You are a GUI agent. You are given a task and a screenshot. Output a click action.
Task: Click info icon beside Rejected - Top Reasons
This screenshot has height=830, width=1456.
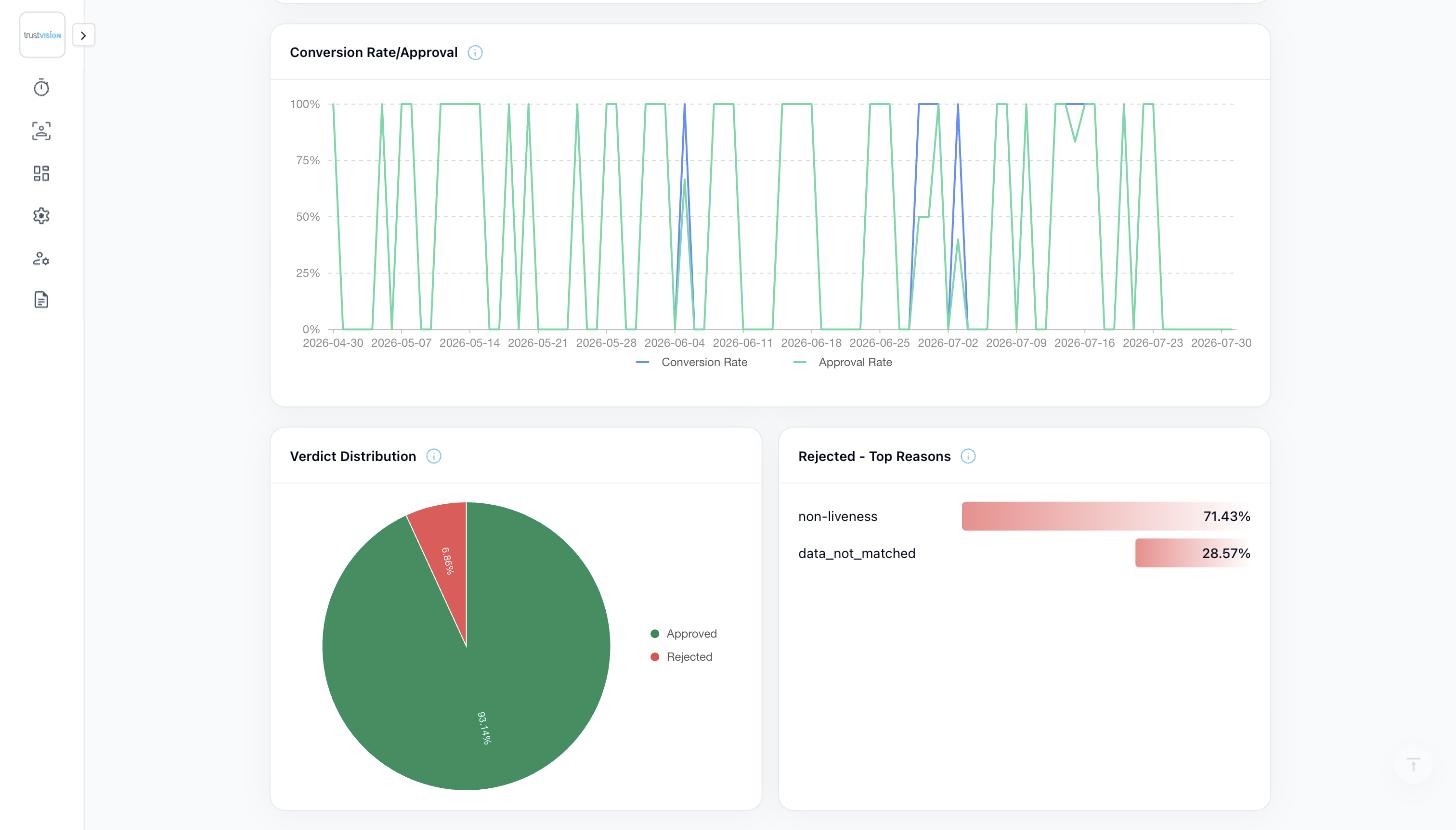click(x=968, y=456)
